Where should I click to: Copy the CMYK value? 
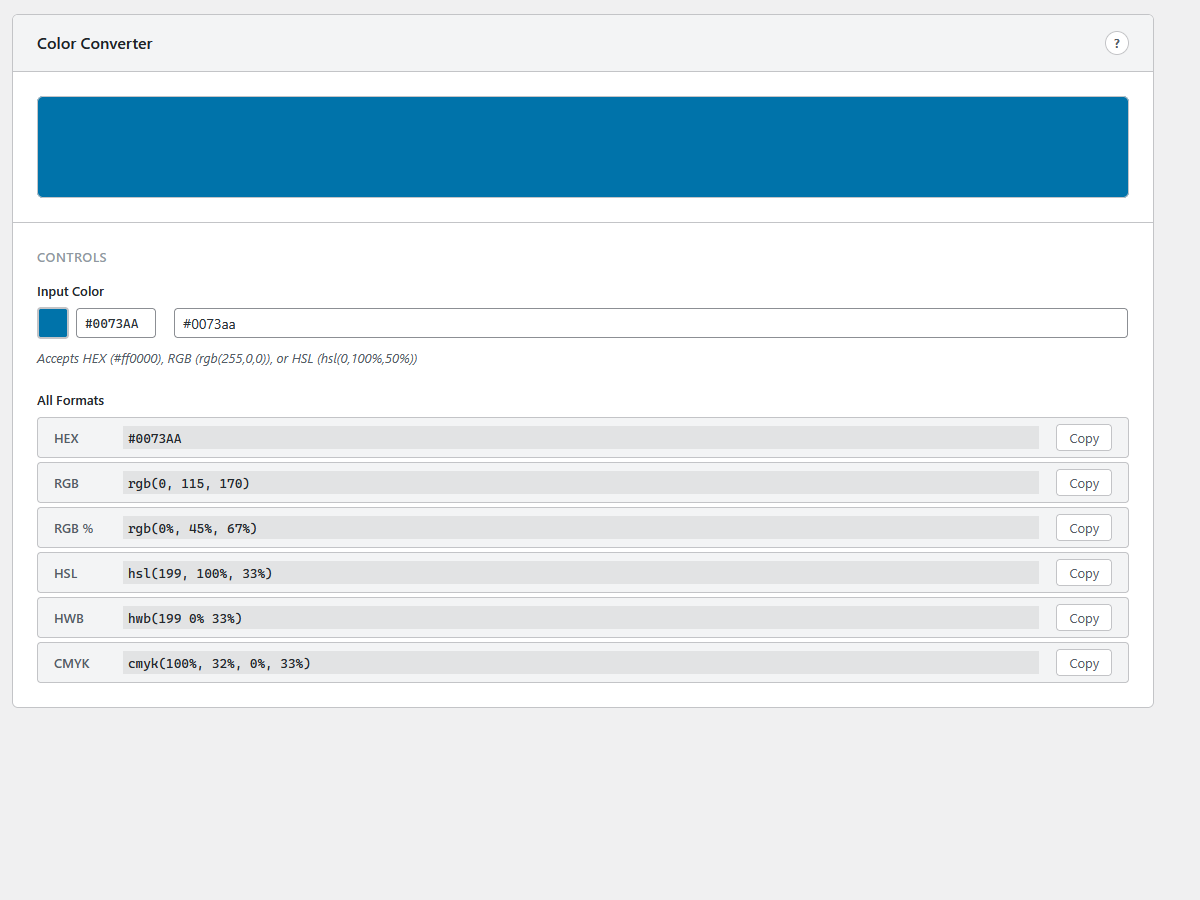(x=1083, y=662)
